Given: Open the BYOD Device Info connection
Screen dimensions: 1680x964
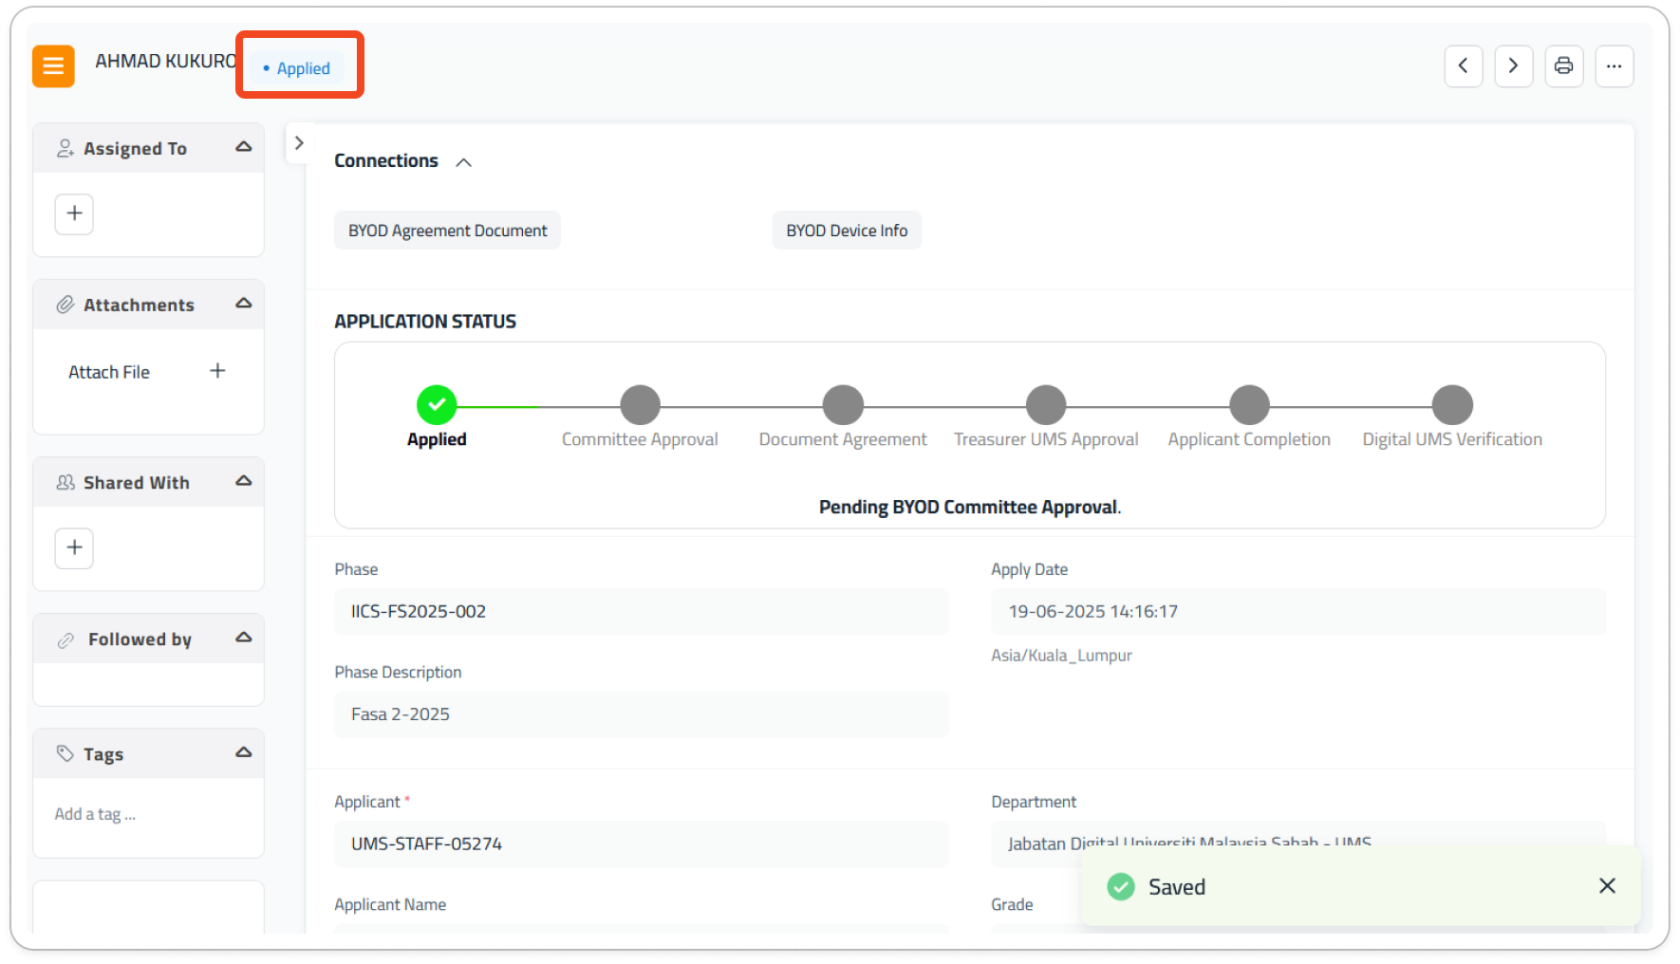Looking at the screenshot, I should (846, 231).
